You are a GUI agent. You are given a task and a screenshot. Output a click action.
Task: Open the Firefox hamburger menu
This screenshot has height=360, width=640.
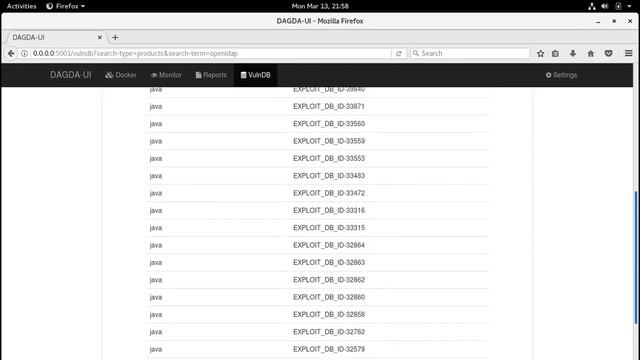pos(629,53)
